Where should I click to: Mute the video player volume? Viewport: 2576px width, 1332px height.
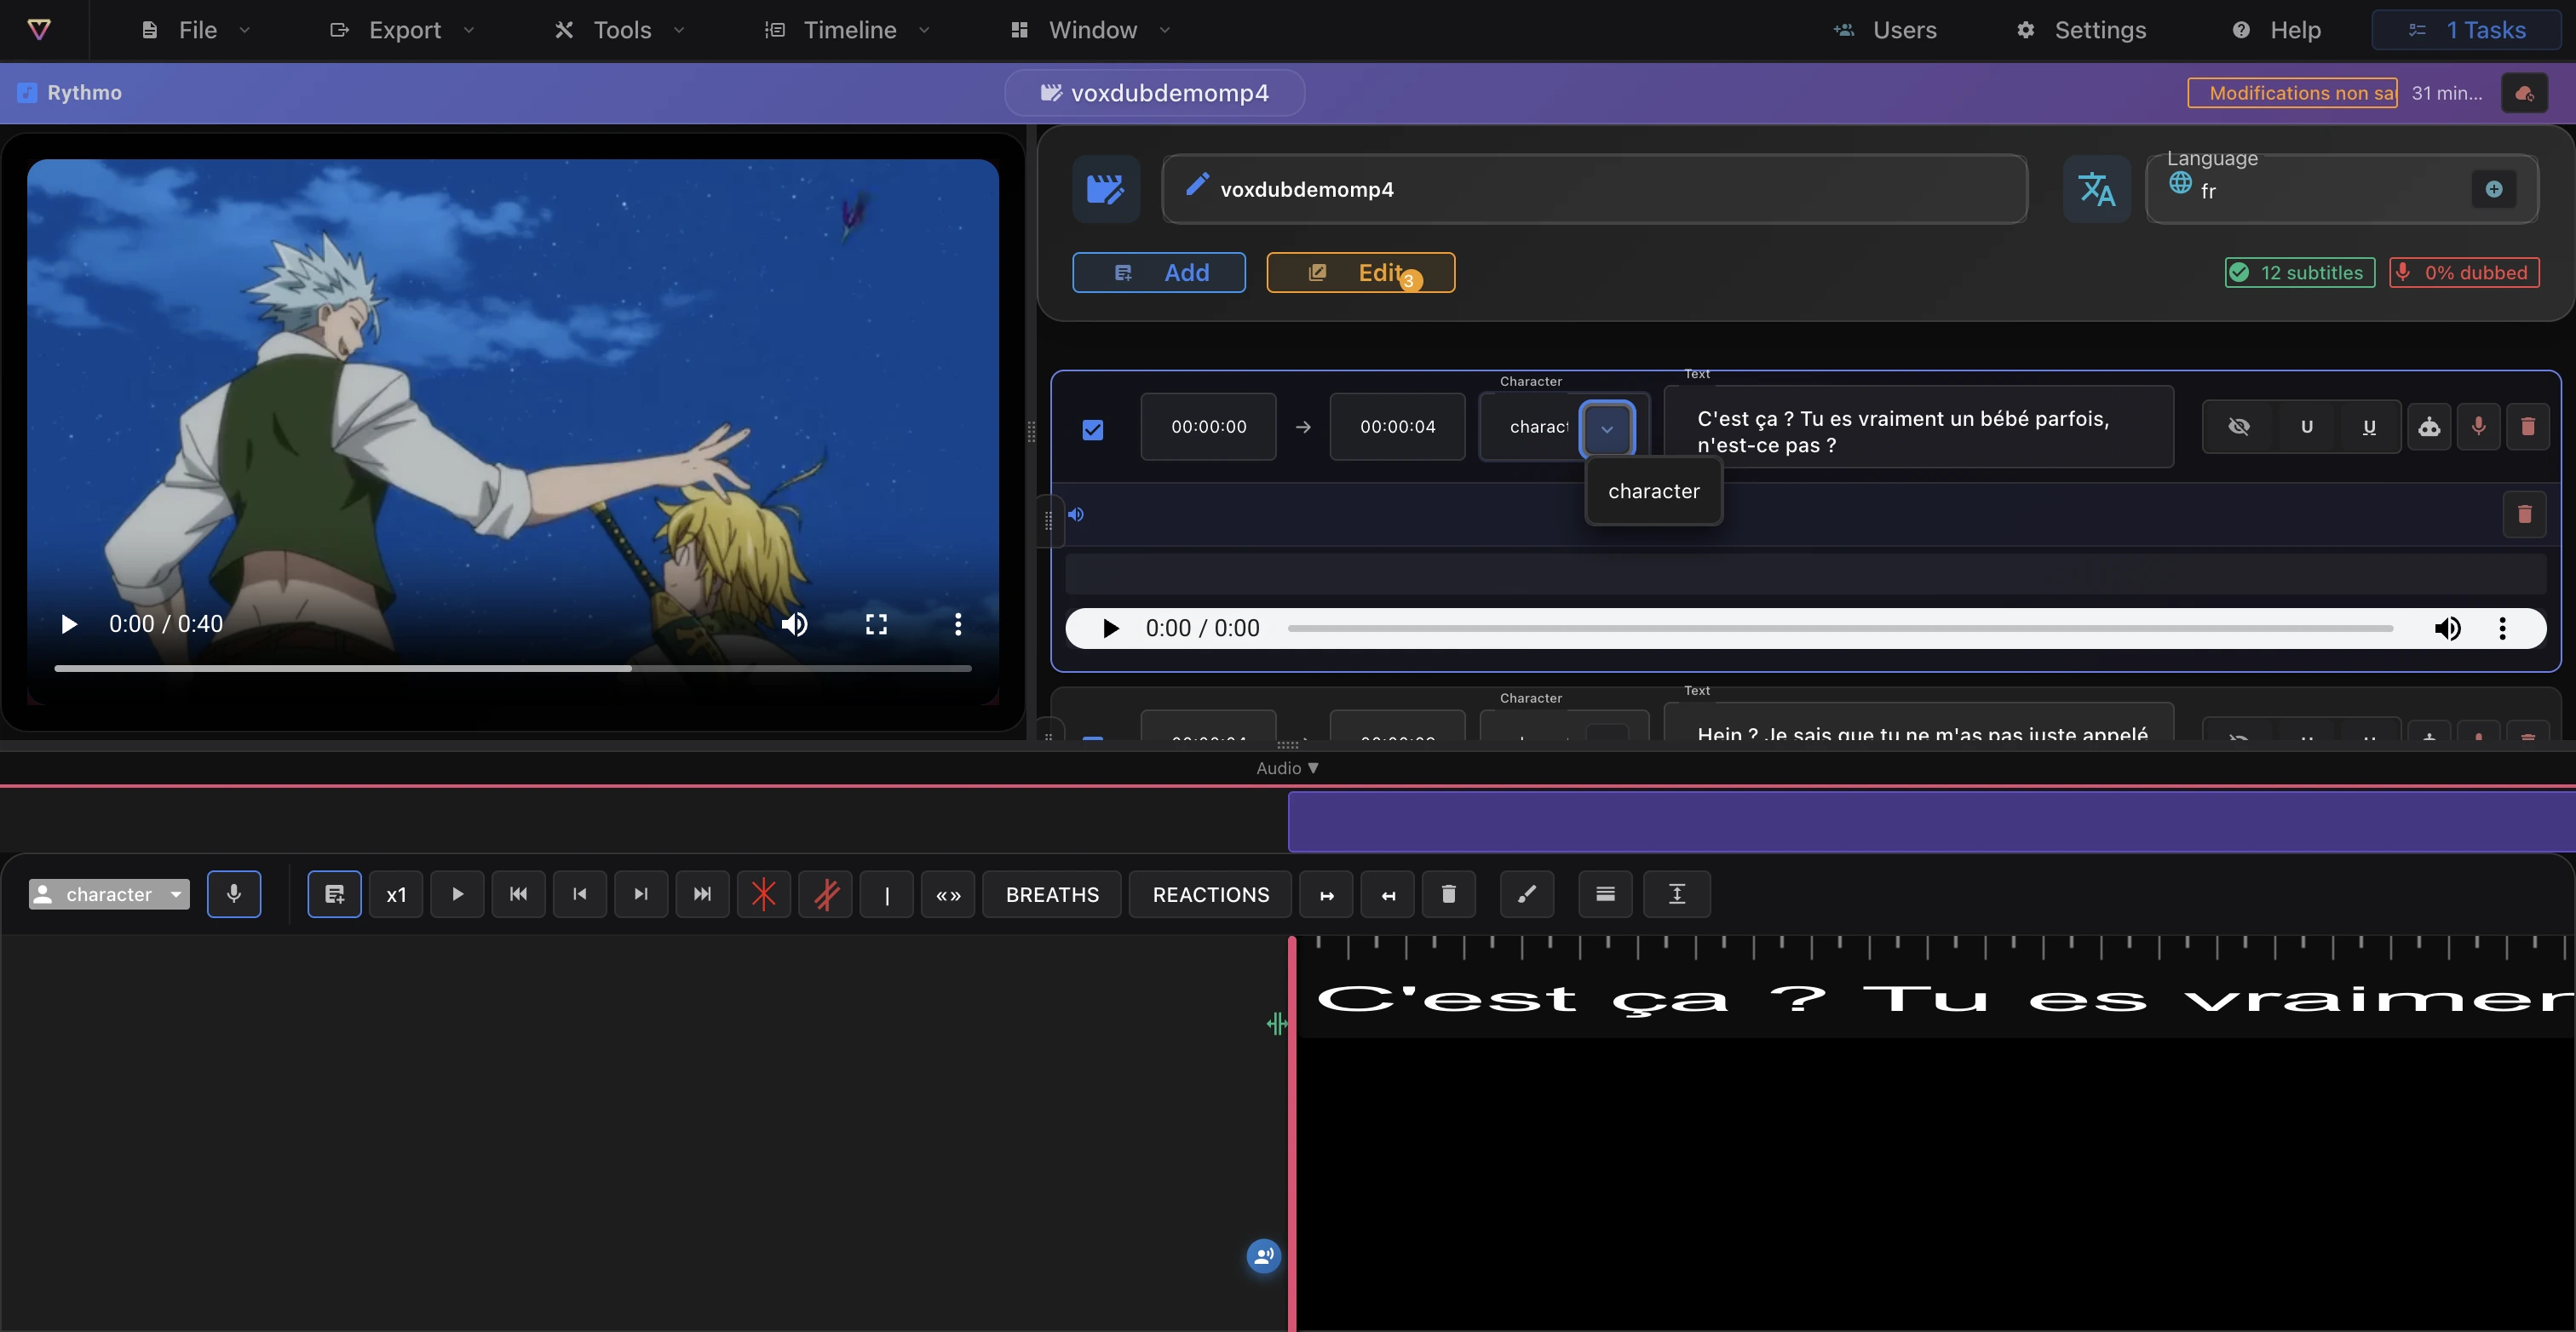click(794, 624)
